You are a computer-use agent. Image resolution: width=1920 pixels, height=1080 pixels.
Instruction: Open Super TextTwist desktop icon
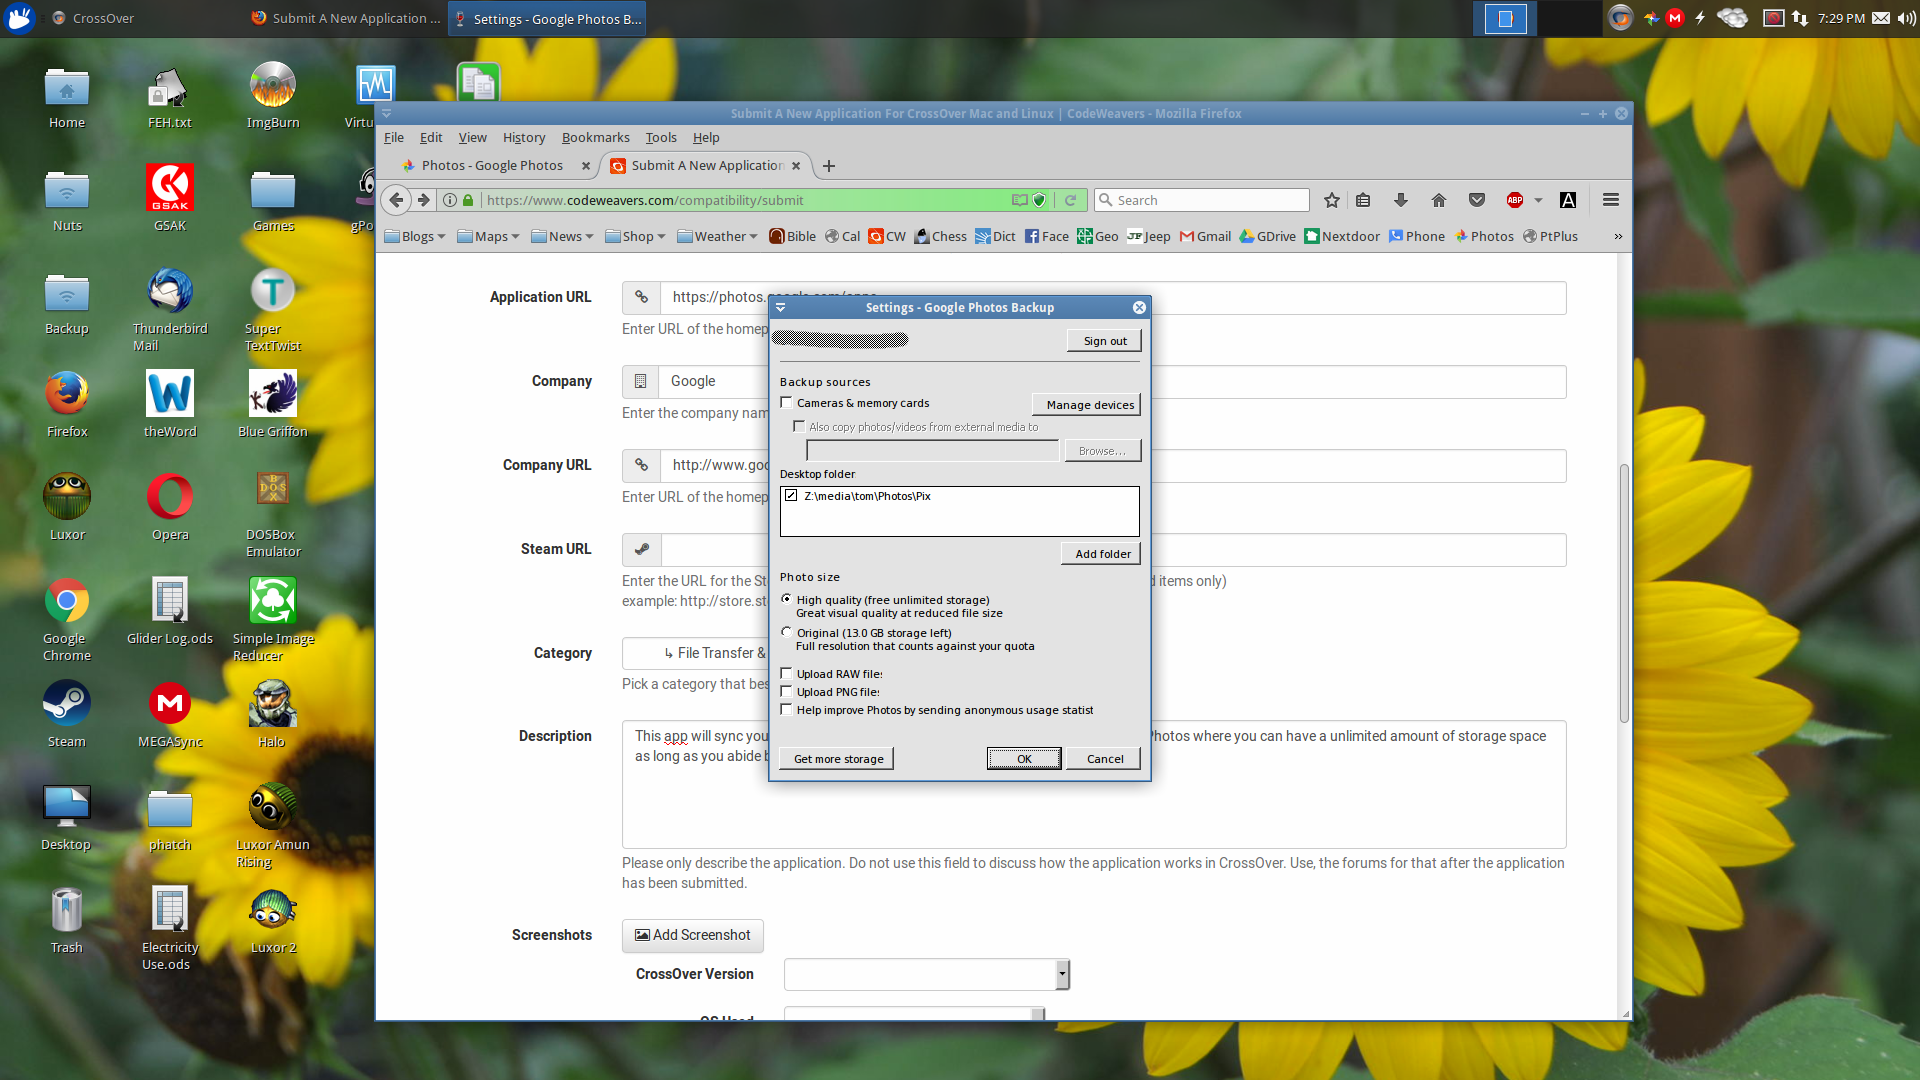coord(272,309)
